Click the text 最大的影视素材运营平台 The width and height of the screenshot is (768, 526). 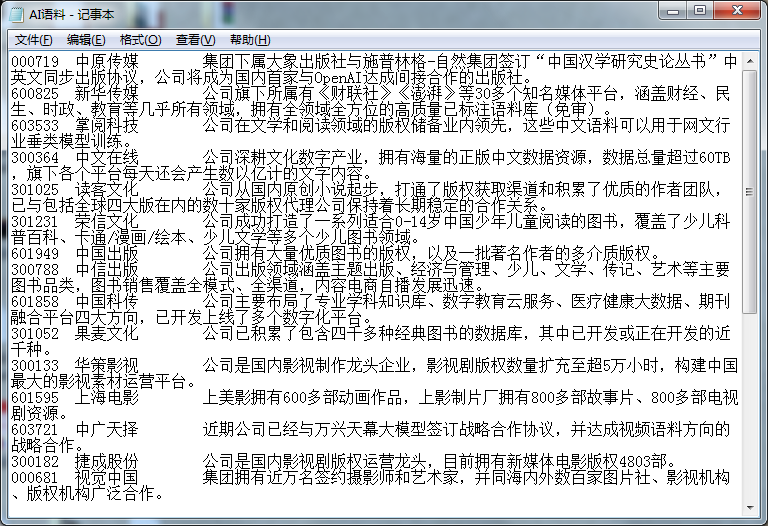98,382
